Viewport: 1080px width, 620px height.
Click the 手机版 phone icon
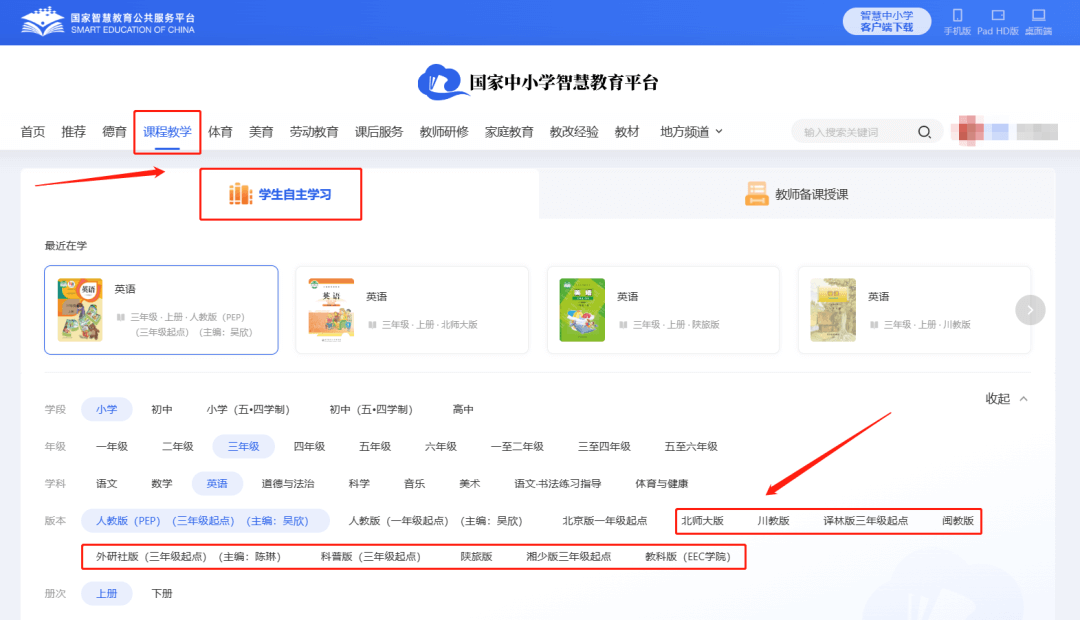tap(957, 16)
